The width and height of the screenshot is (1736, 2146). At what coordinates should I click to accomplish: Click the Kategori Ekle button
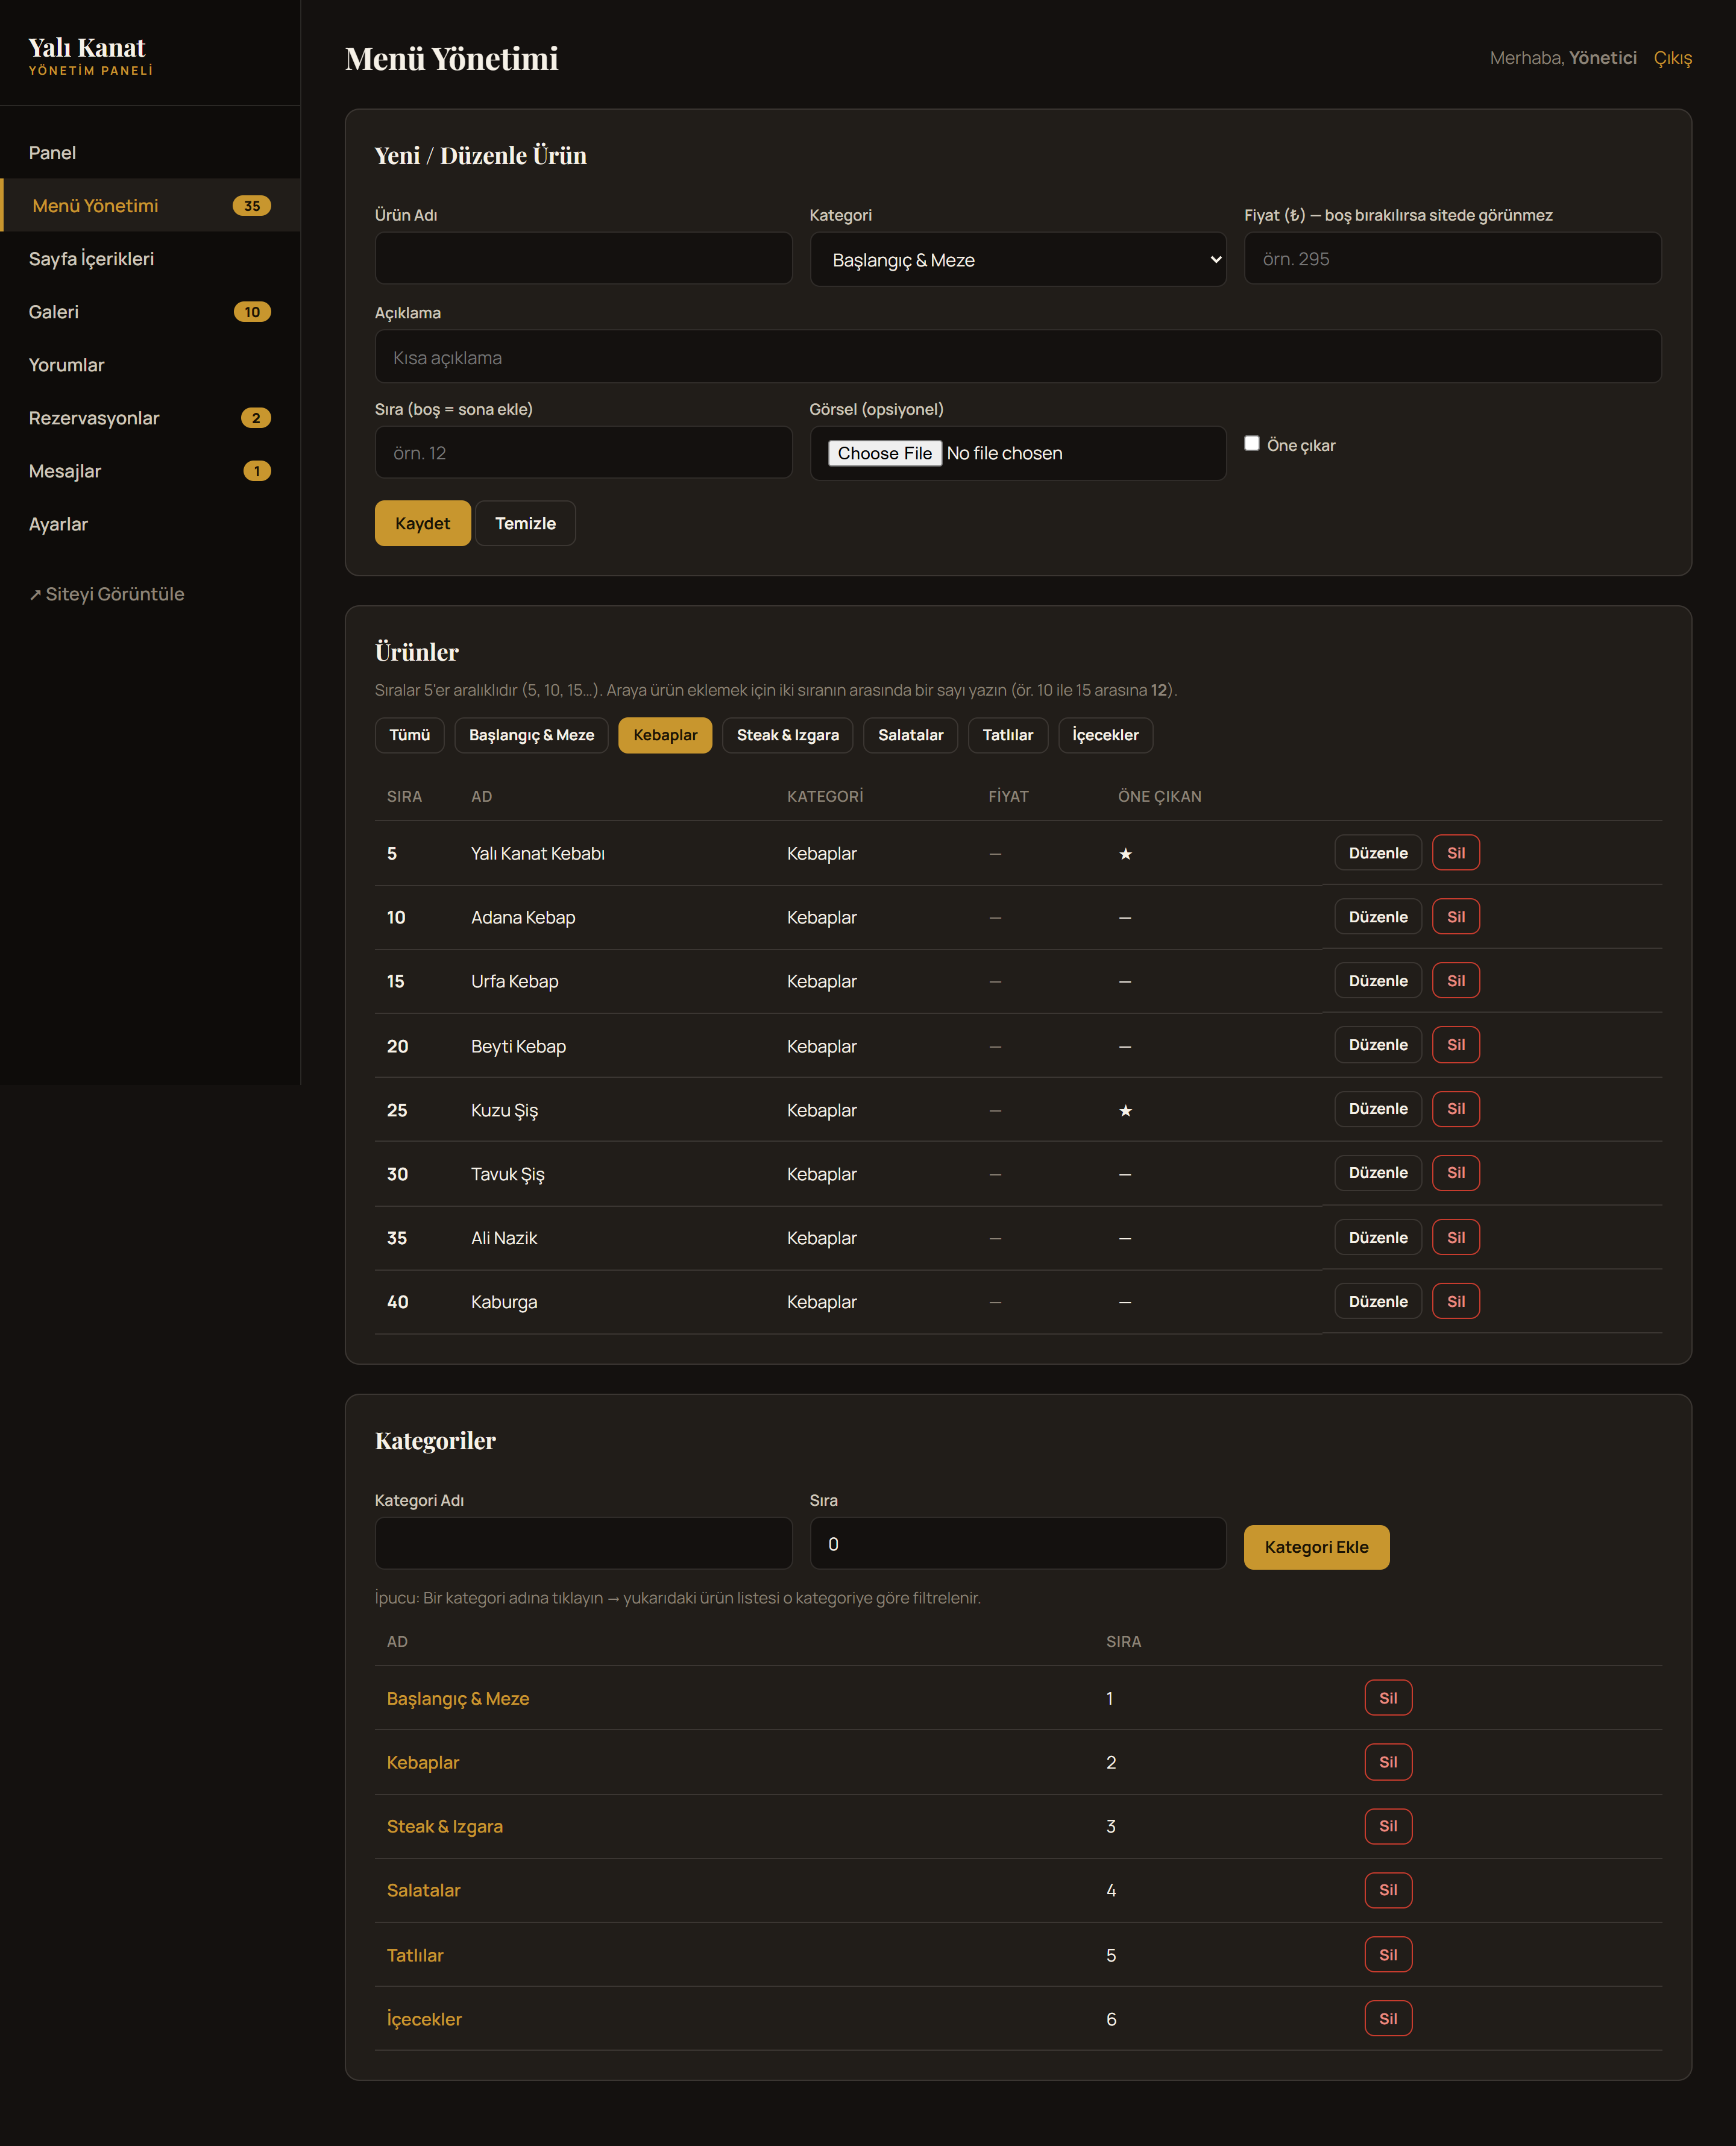tap(1316, 1547)
